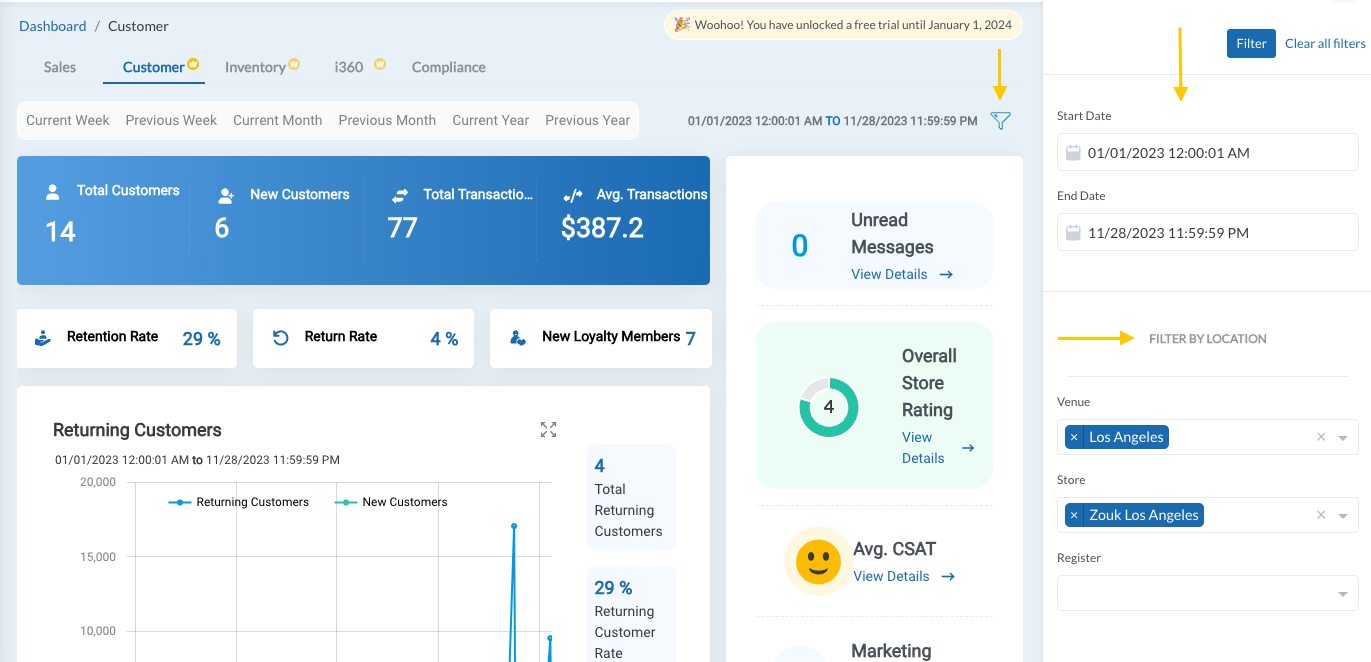Select the Previous Month range
Viewport: 1371px width, 662px height.
pyautogui.click(x=387, y=120)
